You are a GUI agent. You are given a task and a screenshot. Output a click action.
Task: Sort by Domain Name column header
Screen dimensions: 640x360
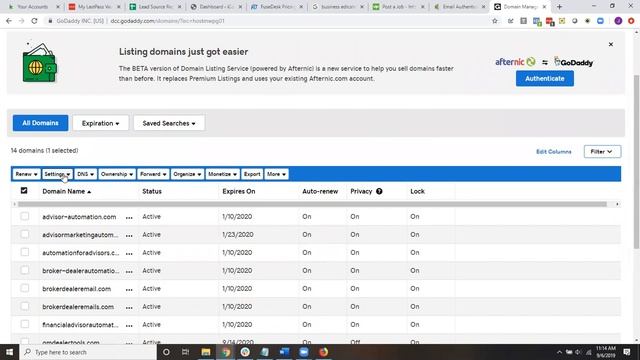point(67,191)
